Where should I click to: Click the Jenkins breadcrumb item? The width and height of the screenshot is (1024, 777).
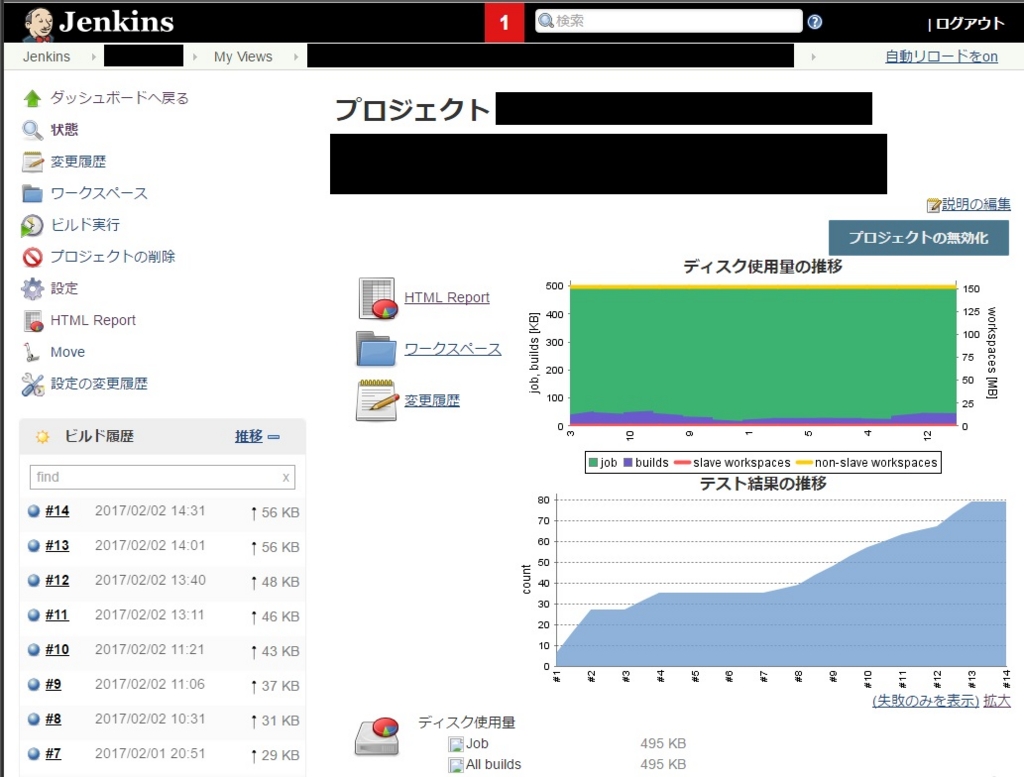point(46,57)
